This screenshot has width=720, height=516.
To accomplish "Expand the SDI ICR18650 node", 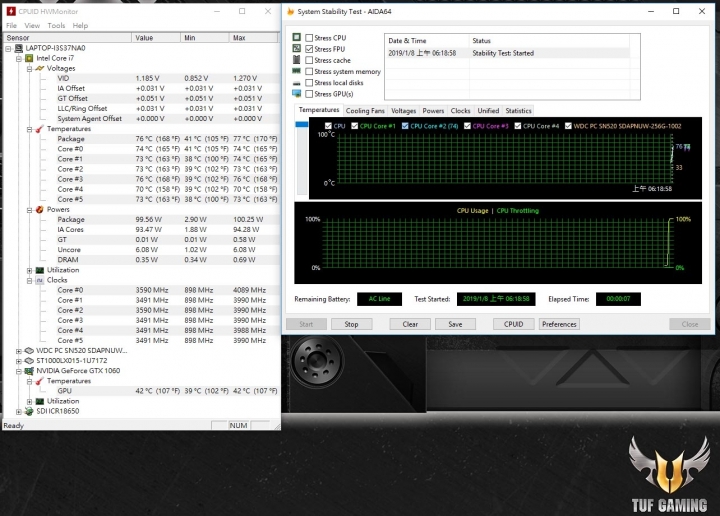I will [19, 412].
